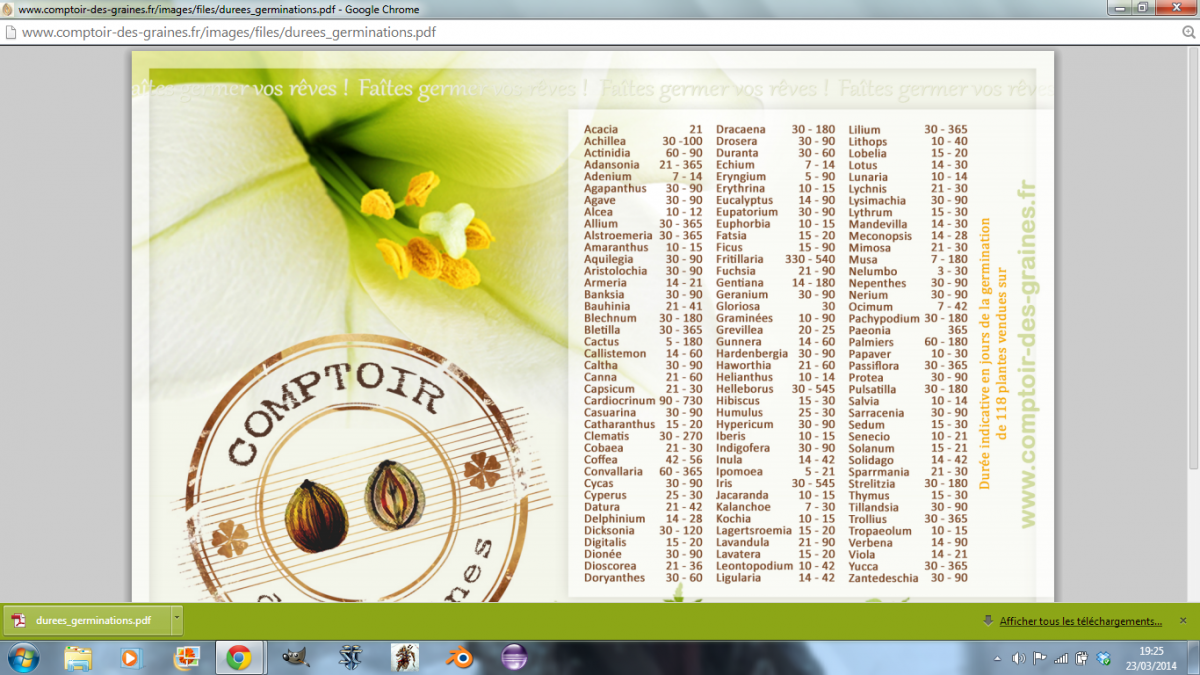1200x675 pixels.
Task: Click the 'Agapanthus' entry
Action: tap(615, 188)
